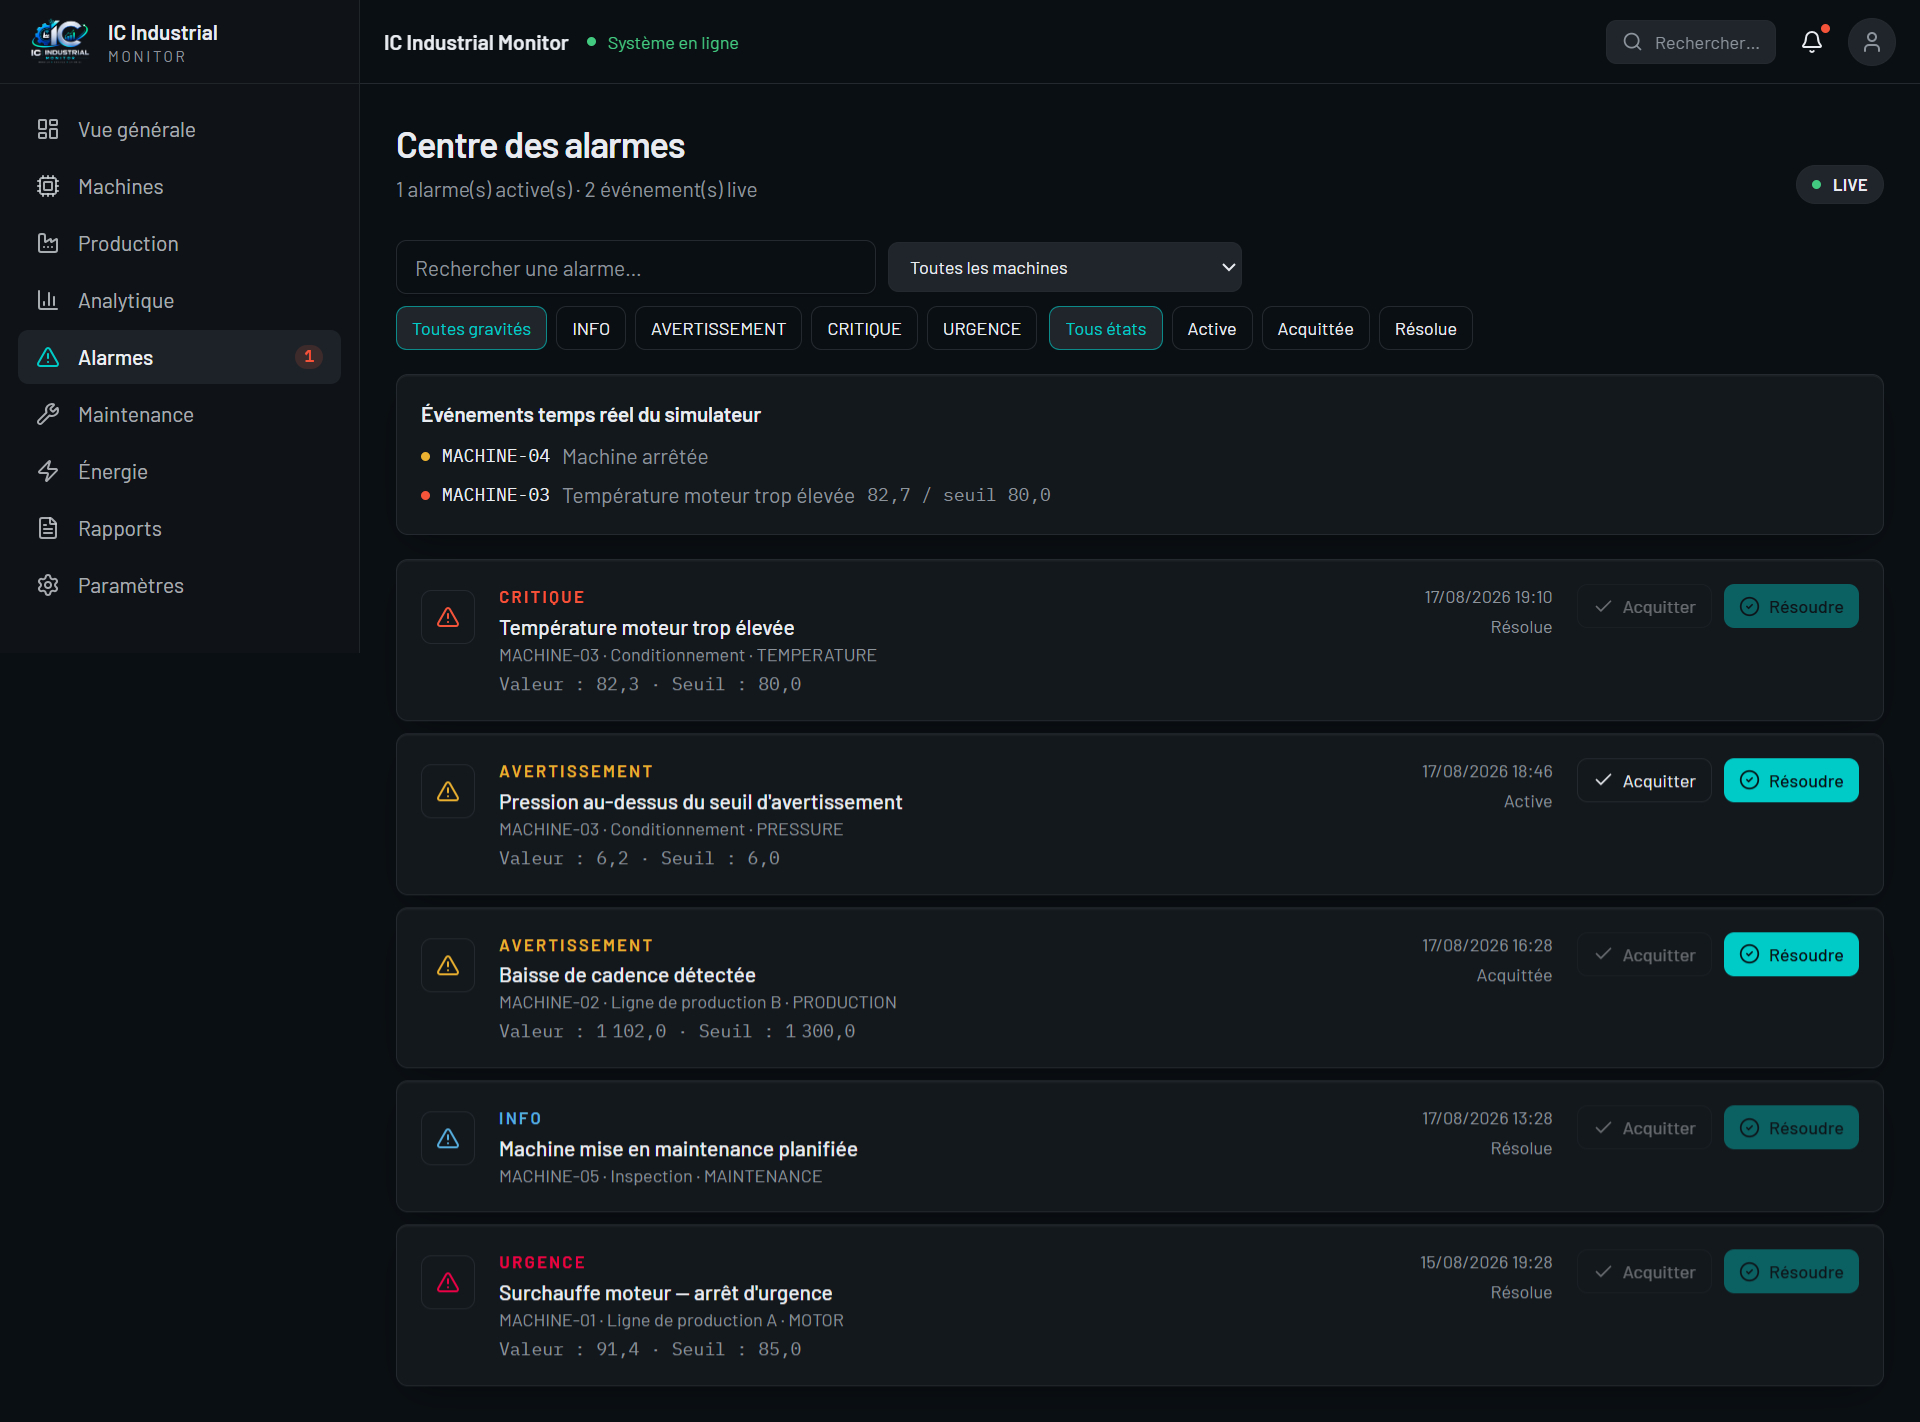Image resolution: width=1920 pixels, height=1422 pixels.
Task: Filter by AVERTISSEMENT severity
Action: click(x=718, y=328)
